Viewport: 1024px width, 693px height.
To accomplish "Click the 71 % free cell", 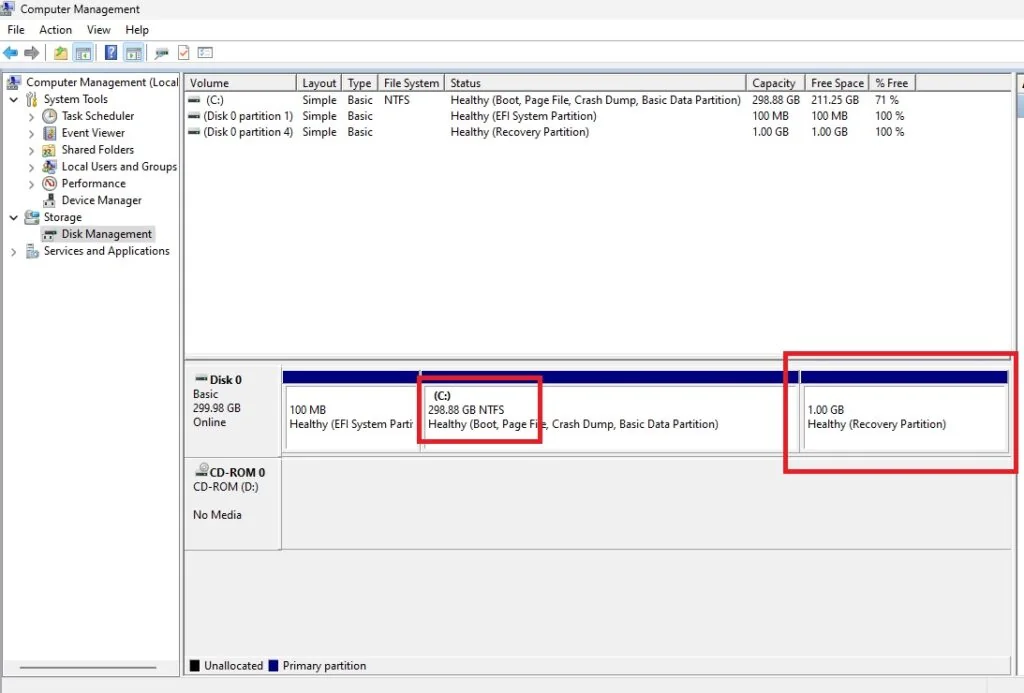I will pyautogui.click(x=887, y=100).
